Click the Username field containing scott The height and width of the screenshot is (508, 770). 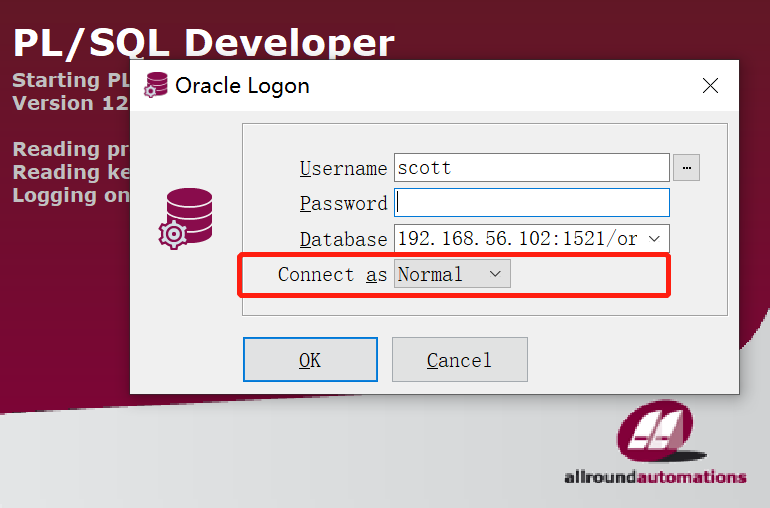tap(531, 168)
